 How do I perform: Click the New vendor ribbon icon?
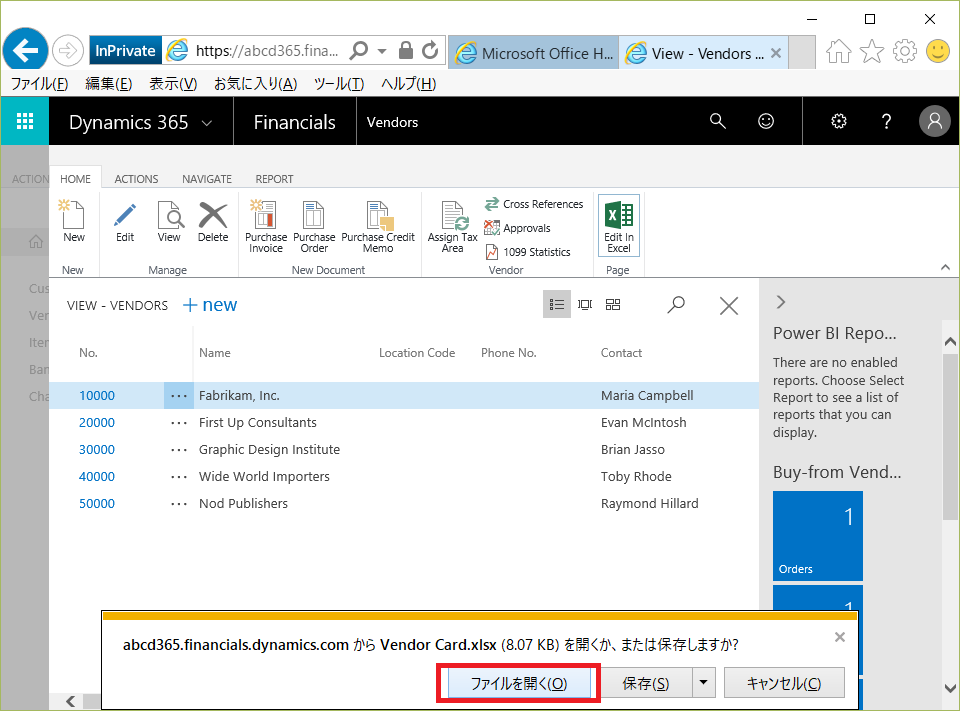click(73, 222)
